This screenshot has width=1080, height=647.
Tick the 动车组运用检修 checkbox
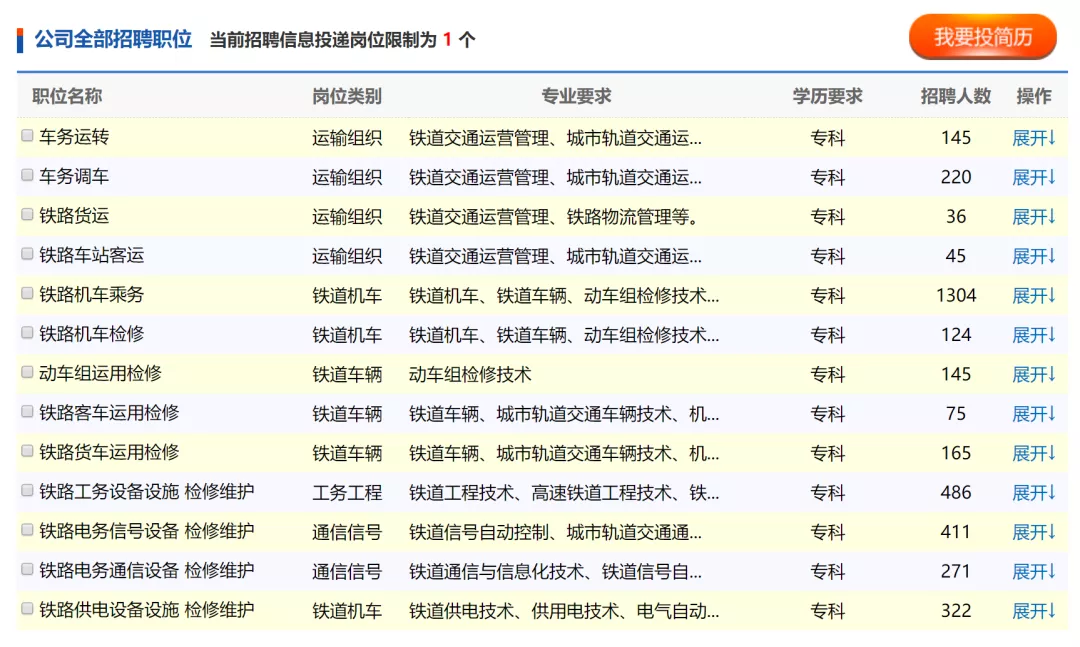(28, 372)
